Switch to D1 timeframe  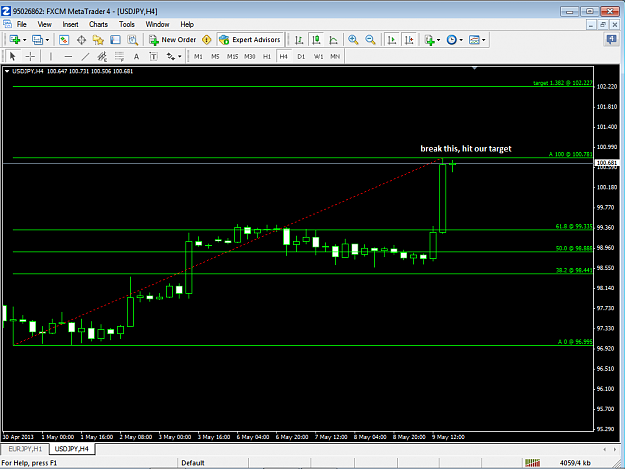(x=301, y=57)
